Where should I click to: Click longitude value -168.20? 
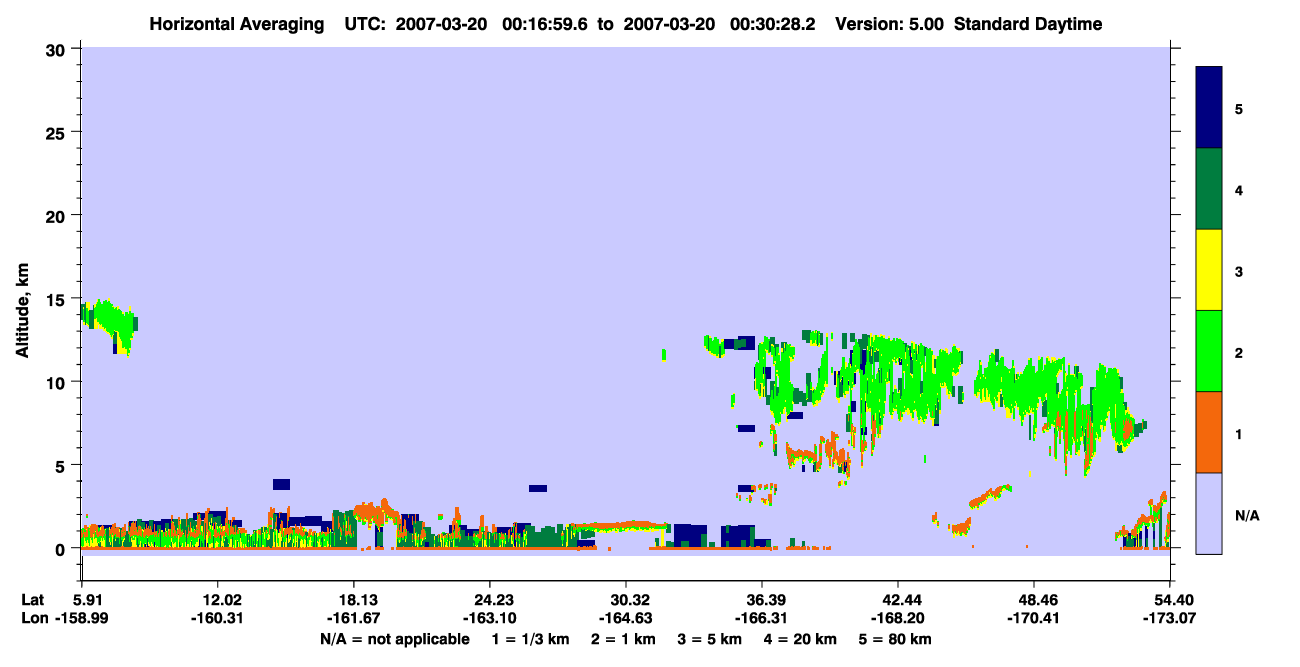896,619
